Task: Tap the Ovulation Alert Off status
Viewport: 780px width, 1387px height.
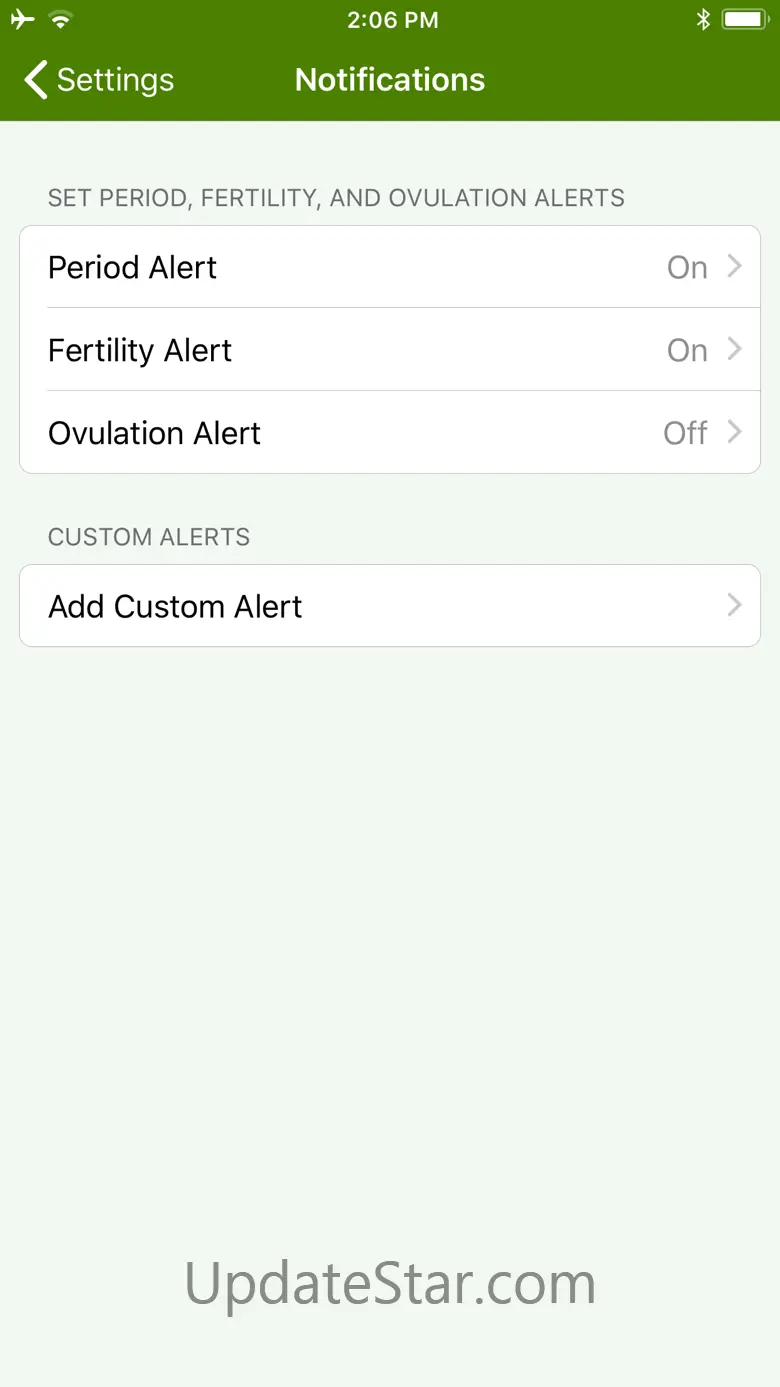Action: click(685, 433)
